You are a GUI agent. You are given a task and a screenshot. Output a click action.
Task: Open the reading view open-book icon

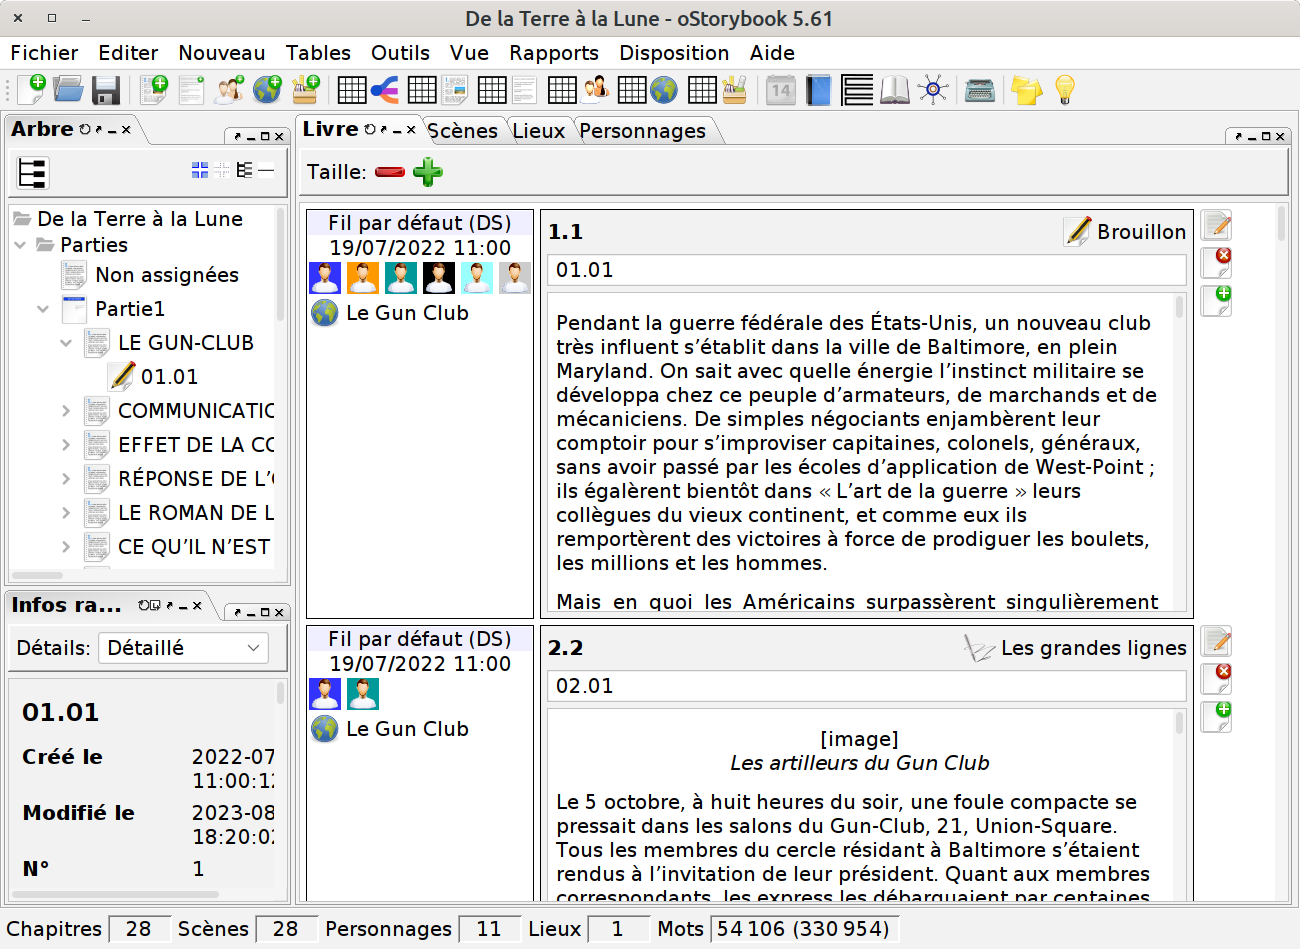(x=895, y=90)
